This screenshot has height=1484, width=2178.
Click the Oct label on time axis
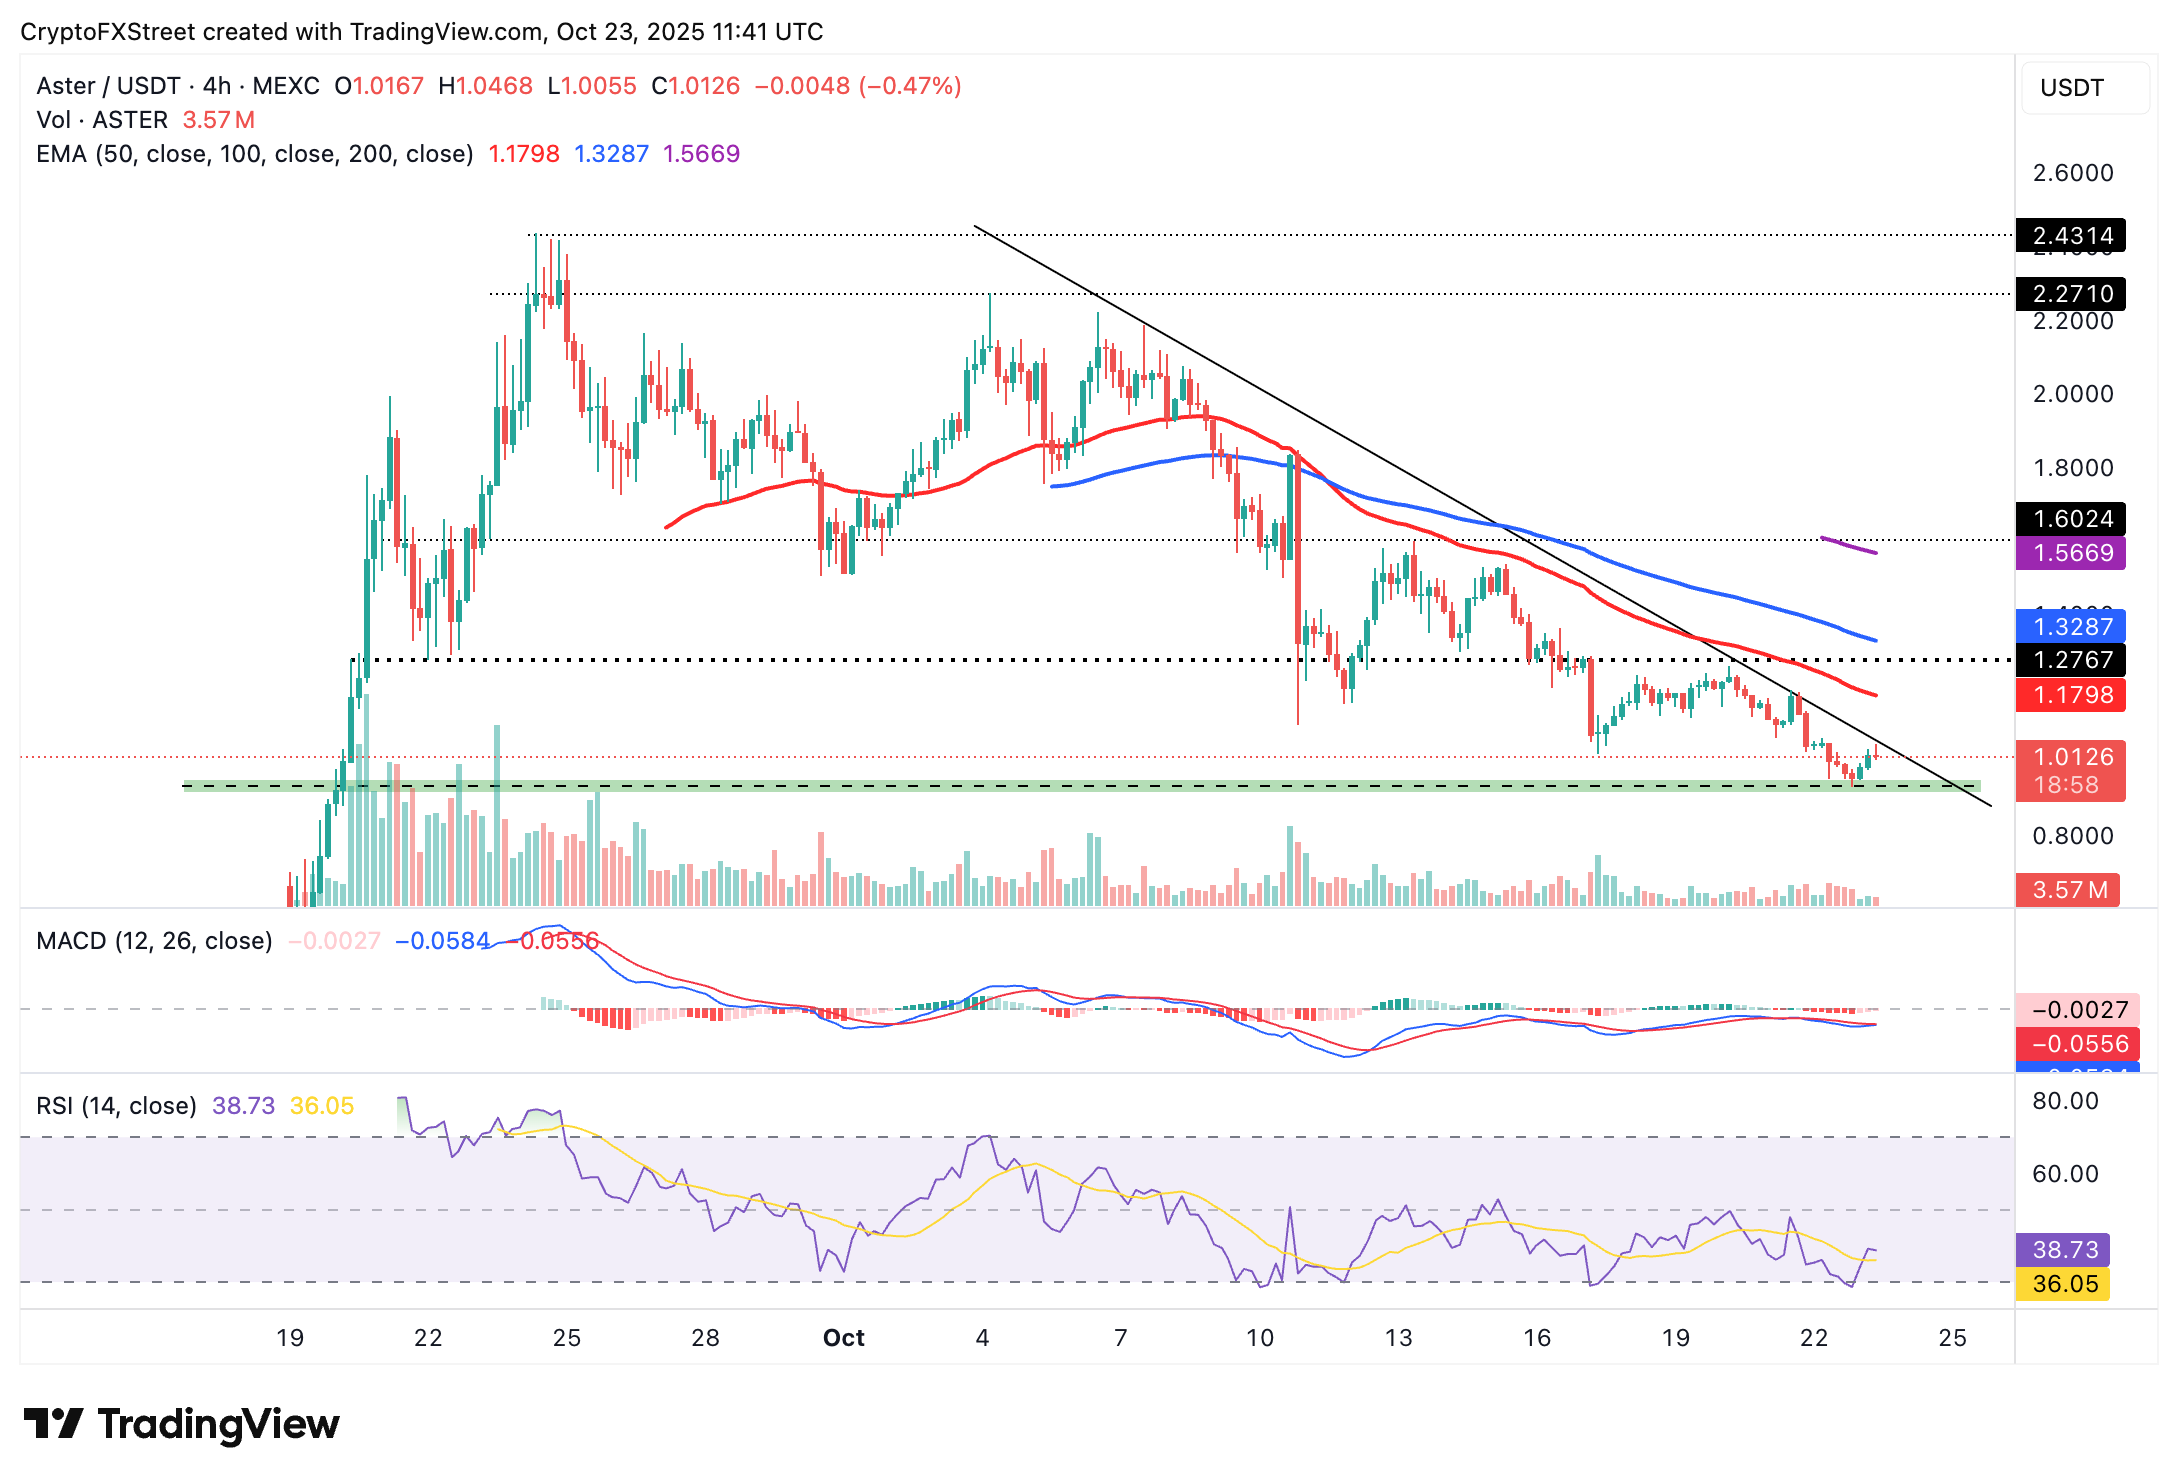(843, 1338)
